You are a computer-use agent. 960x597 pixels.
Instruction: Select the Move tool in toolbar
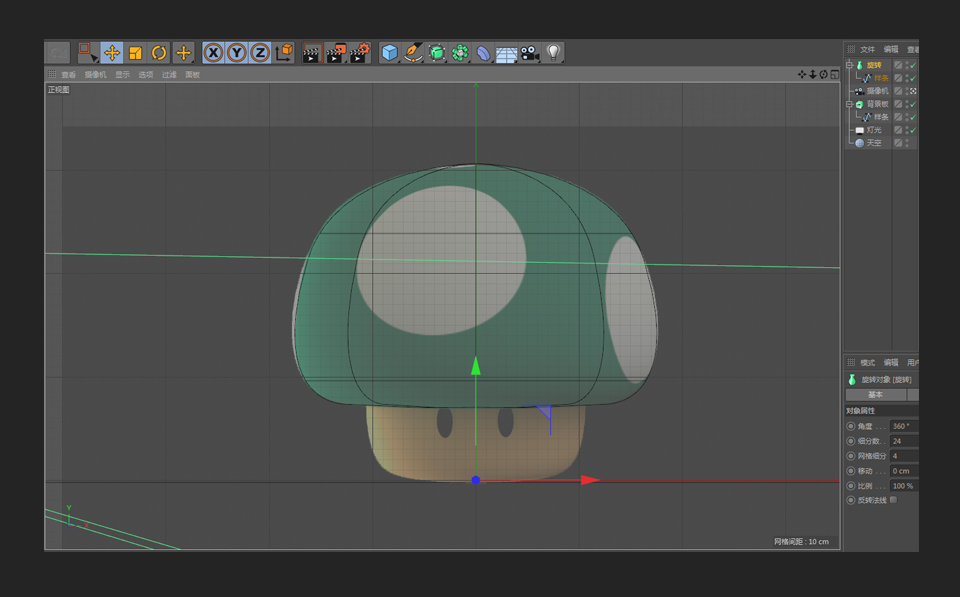tap(112, 53)
